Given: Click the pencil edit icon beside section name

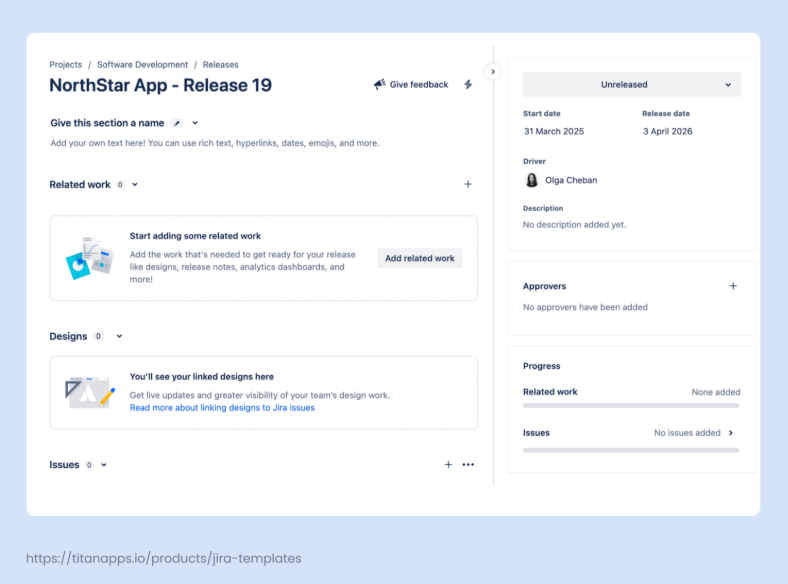Looking at the screenshot, I should click(x=177, y=123).
